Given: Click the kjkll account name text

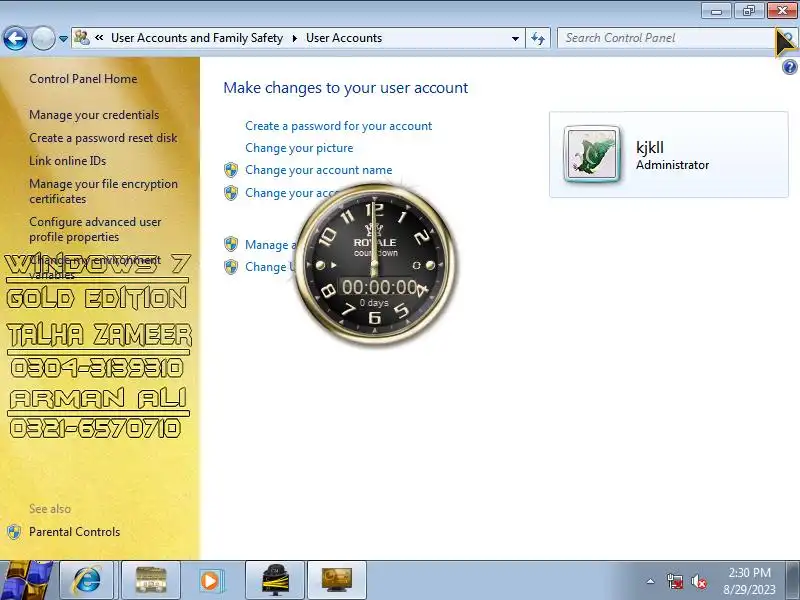Looking at the screenshot, I should tap(649, 147).
